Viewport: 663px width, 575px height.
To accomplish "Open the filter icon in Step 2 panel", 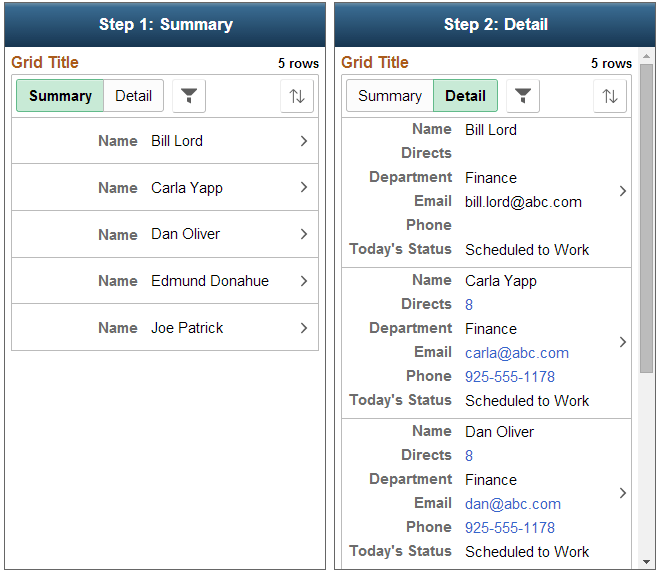I will point(523,96).
